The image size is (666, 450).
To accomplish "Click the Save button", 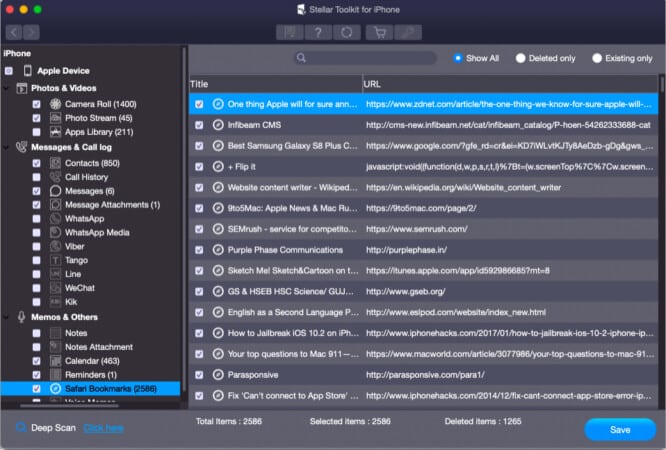I will point(619,428).
